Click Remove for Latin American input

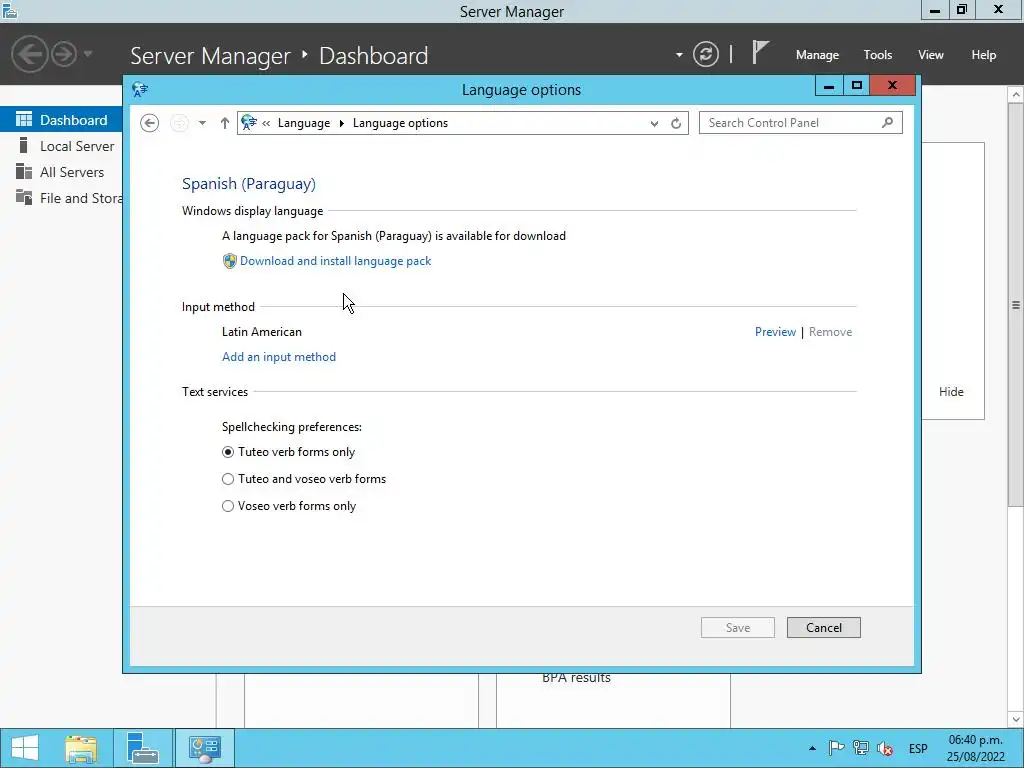[x=830, y=332]
